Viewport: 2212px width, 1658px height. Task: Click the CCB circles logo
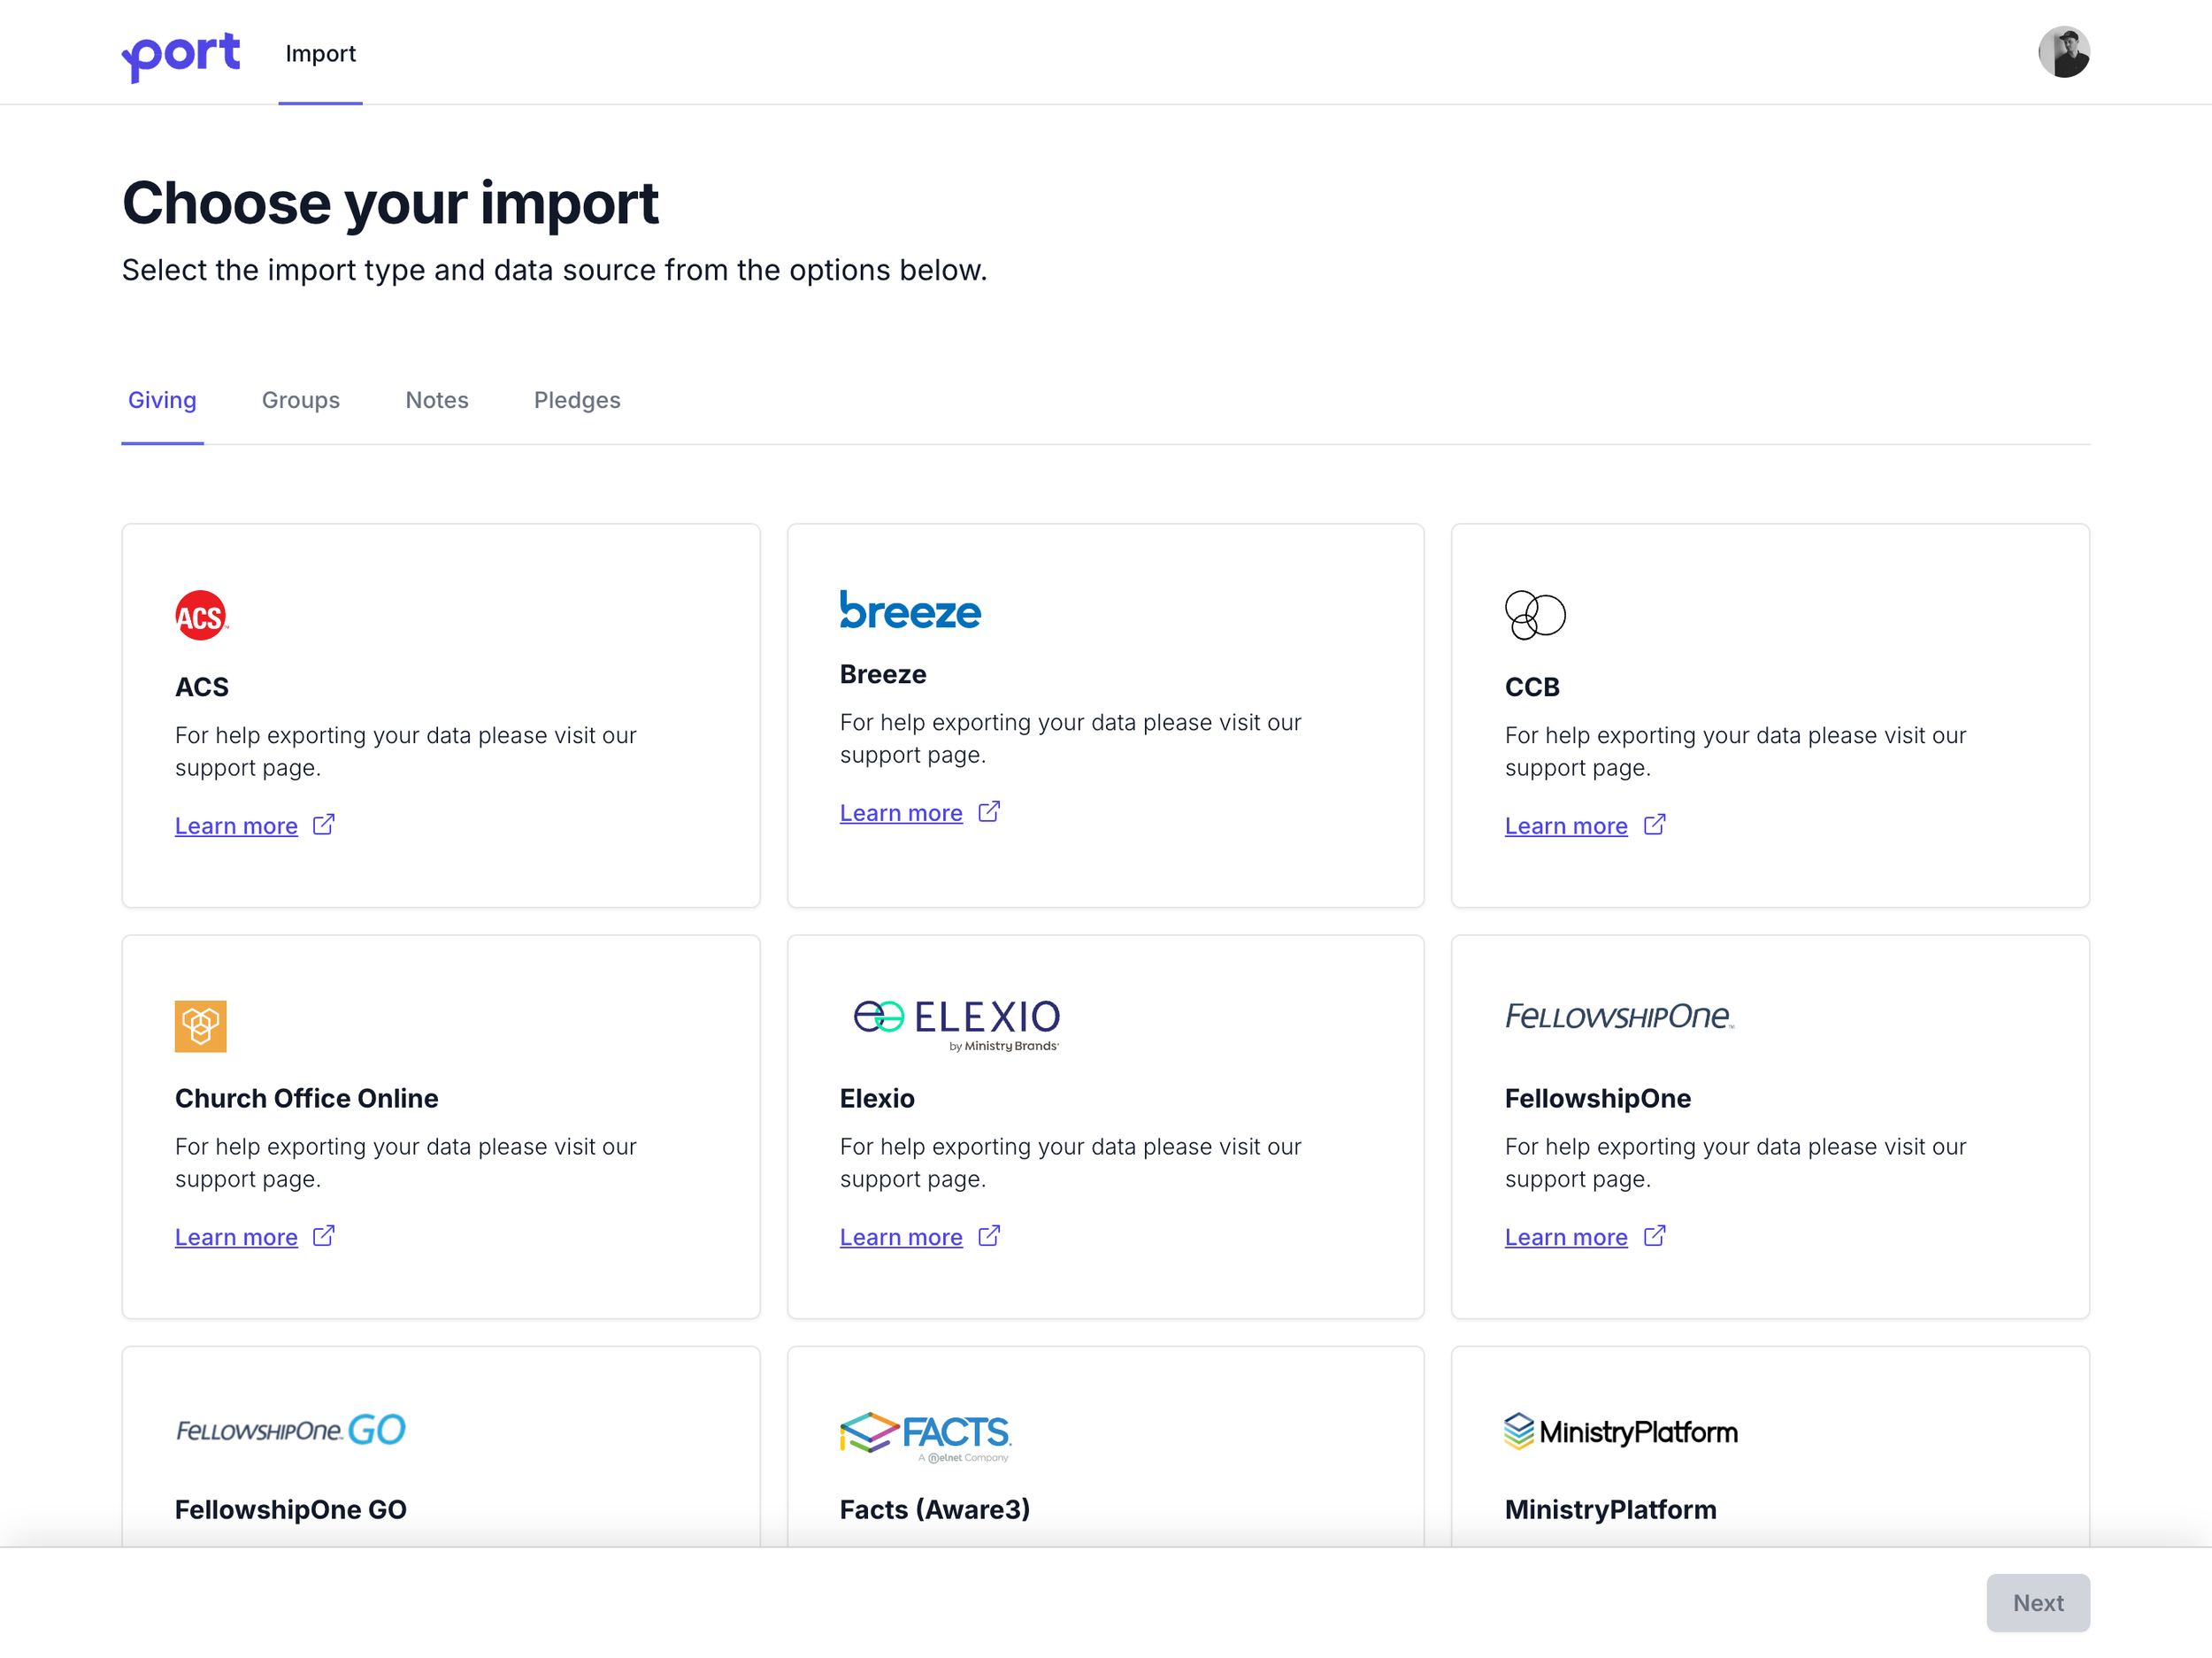[1535, 615]
